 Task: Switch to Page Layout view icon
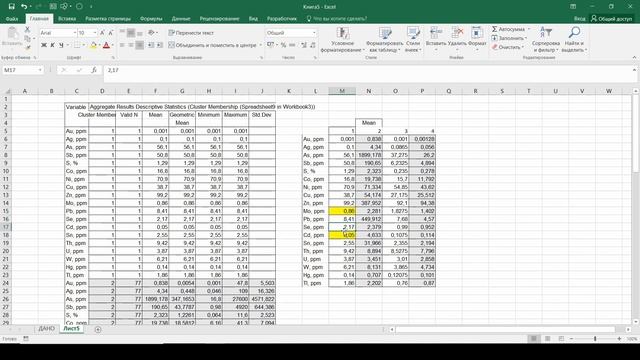[547, 339]
